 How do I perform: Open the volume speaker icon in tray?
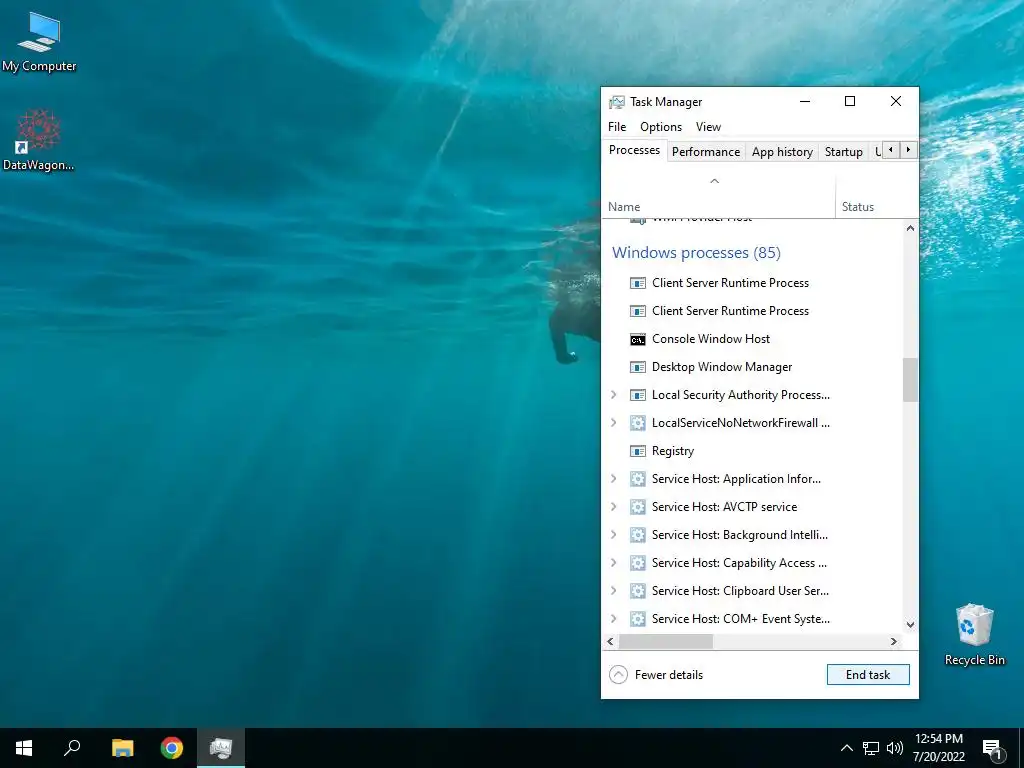(895, 748)
